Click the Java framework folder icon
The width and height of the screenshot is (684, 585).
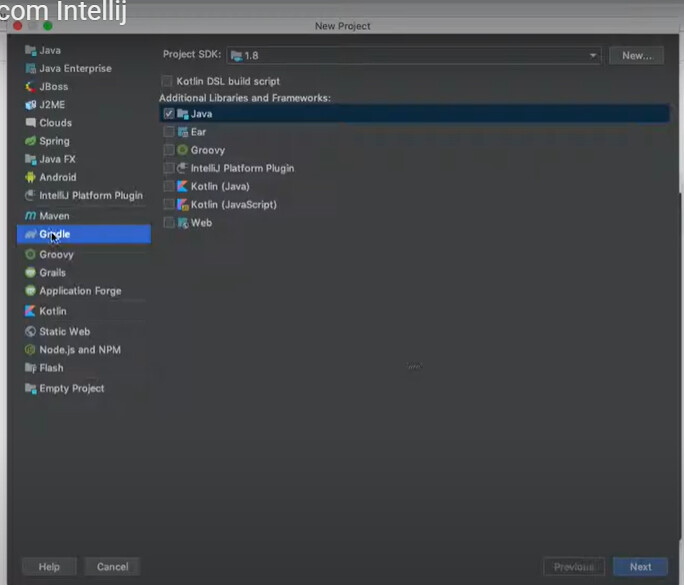click(x=183, y=114)
